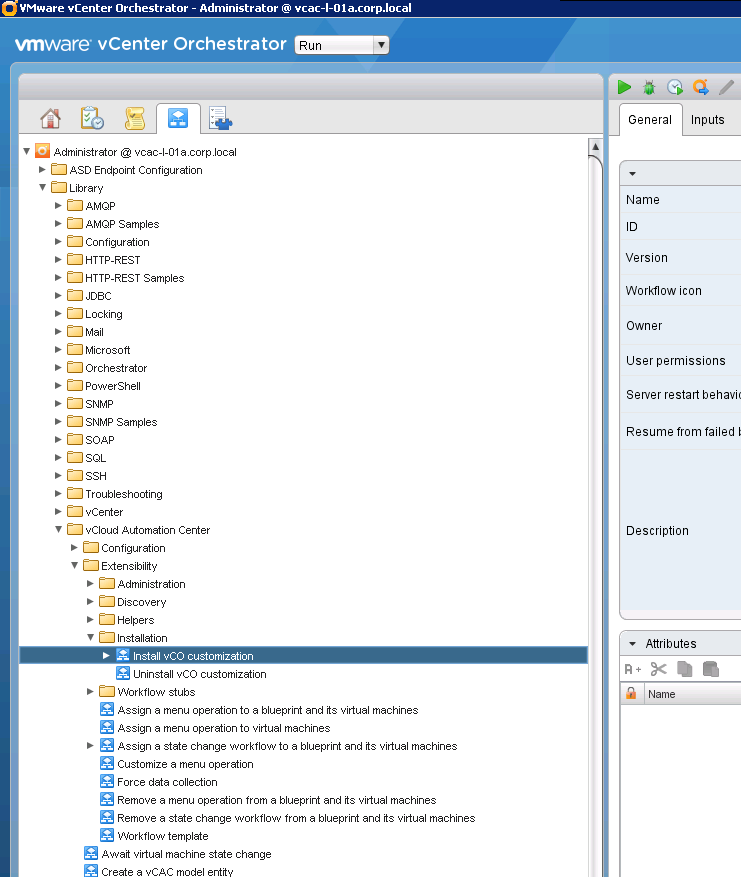Collapse the Installation folder
This screenshot has width=741, height=877.
pyautogui.click(x=91, y=637)
